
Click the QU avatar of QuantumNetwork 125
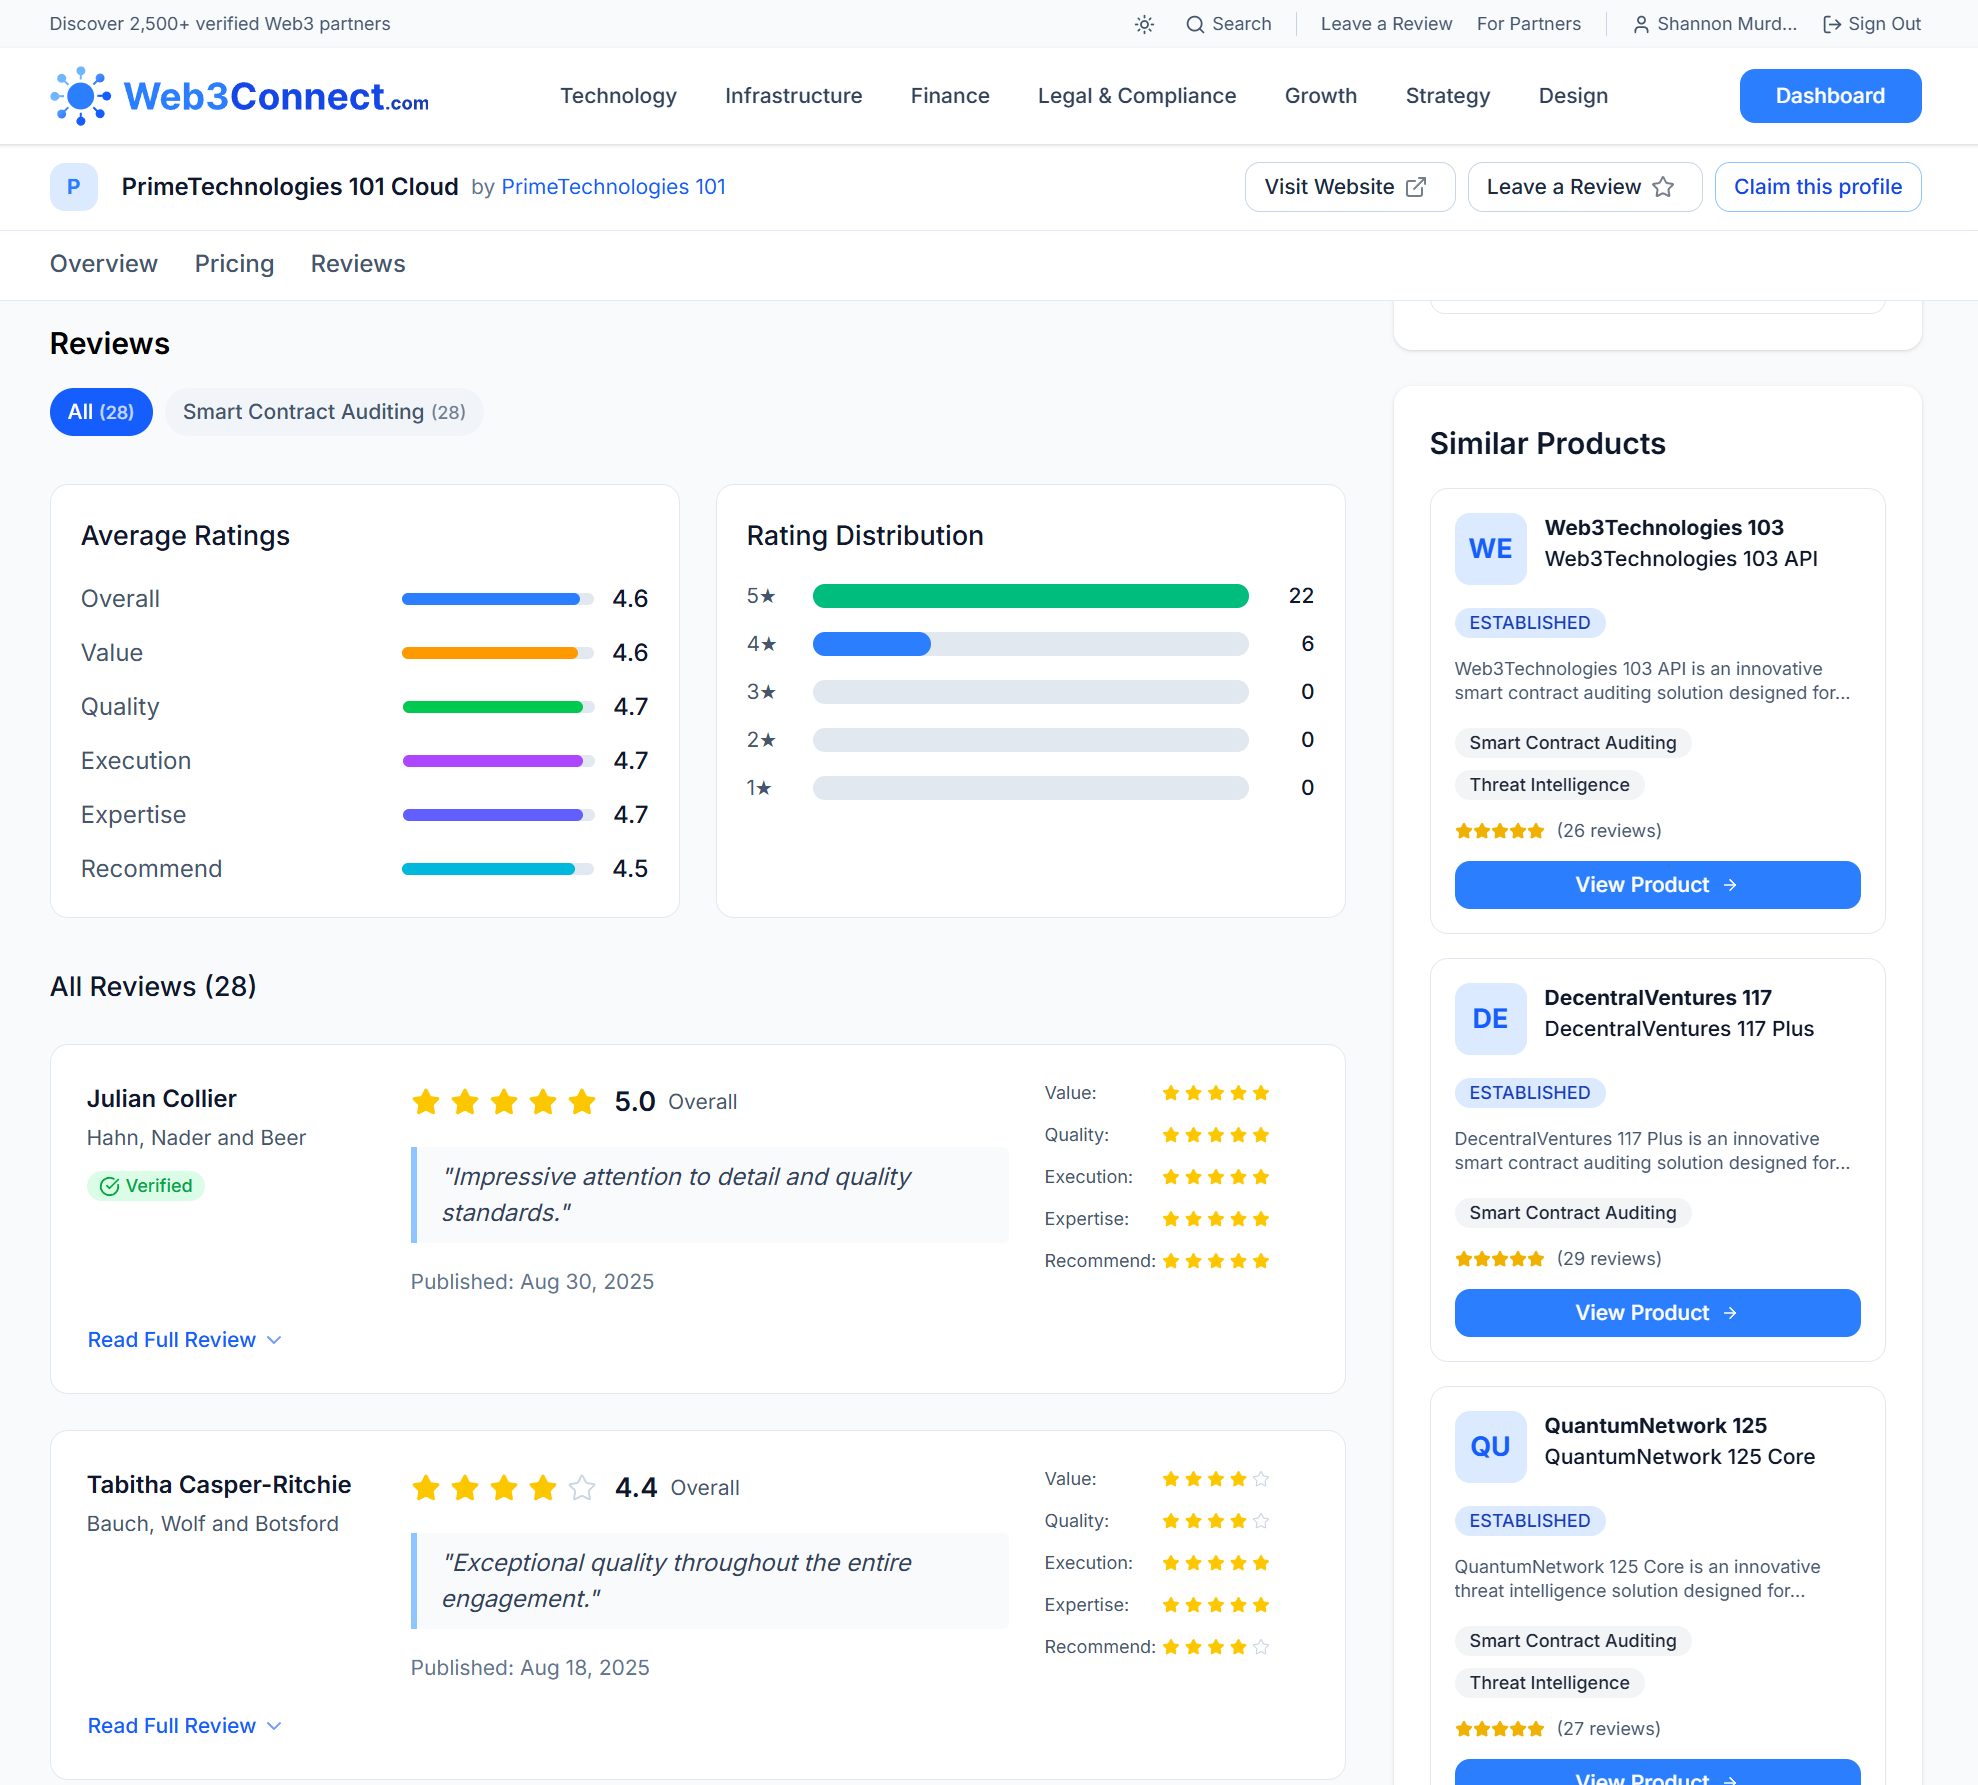[1490, 1446]
